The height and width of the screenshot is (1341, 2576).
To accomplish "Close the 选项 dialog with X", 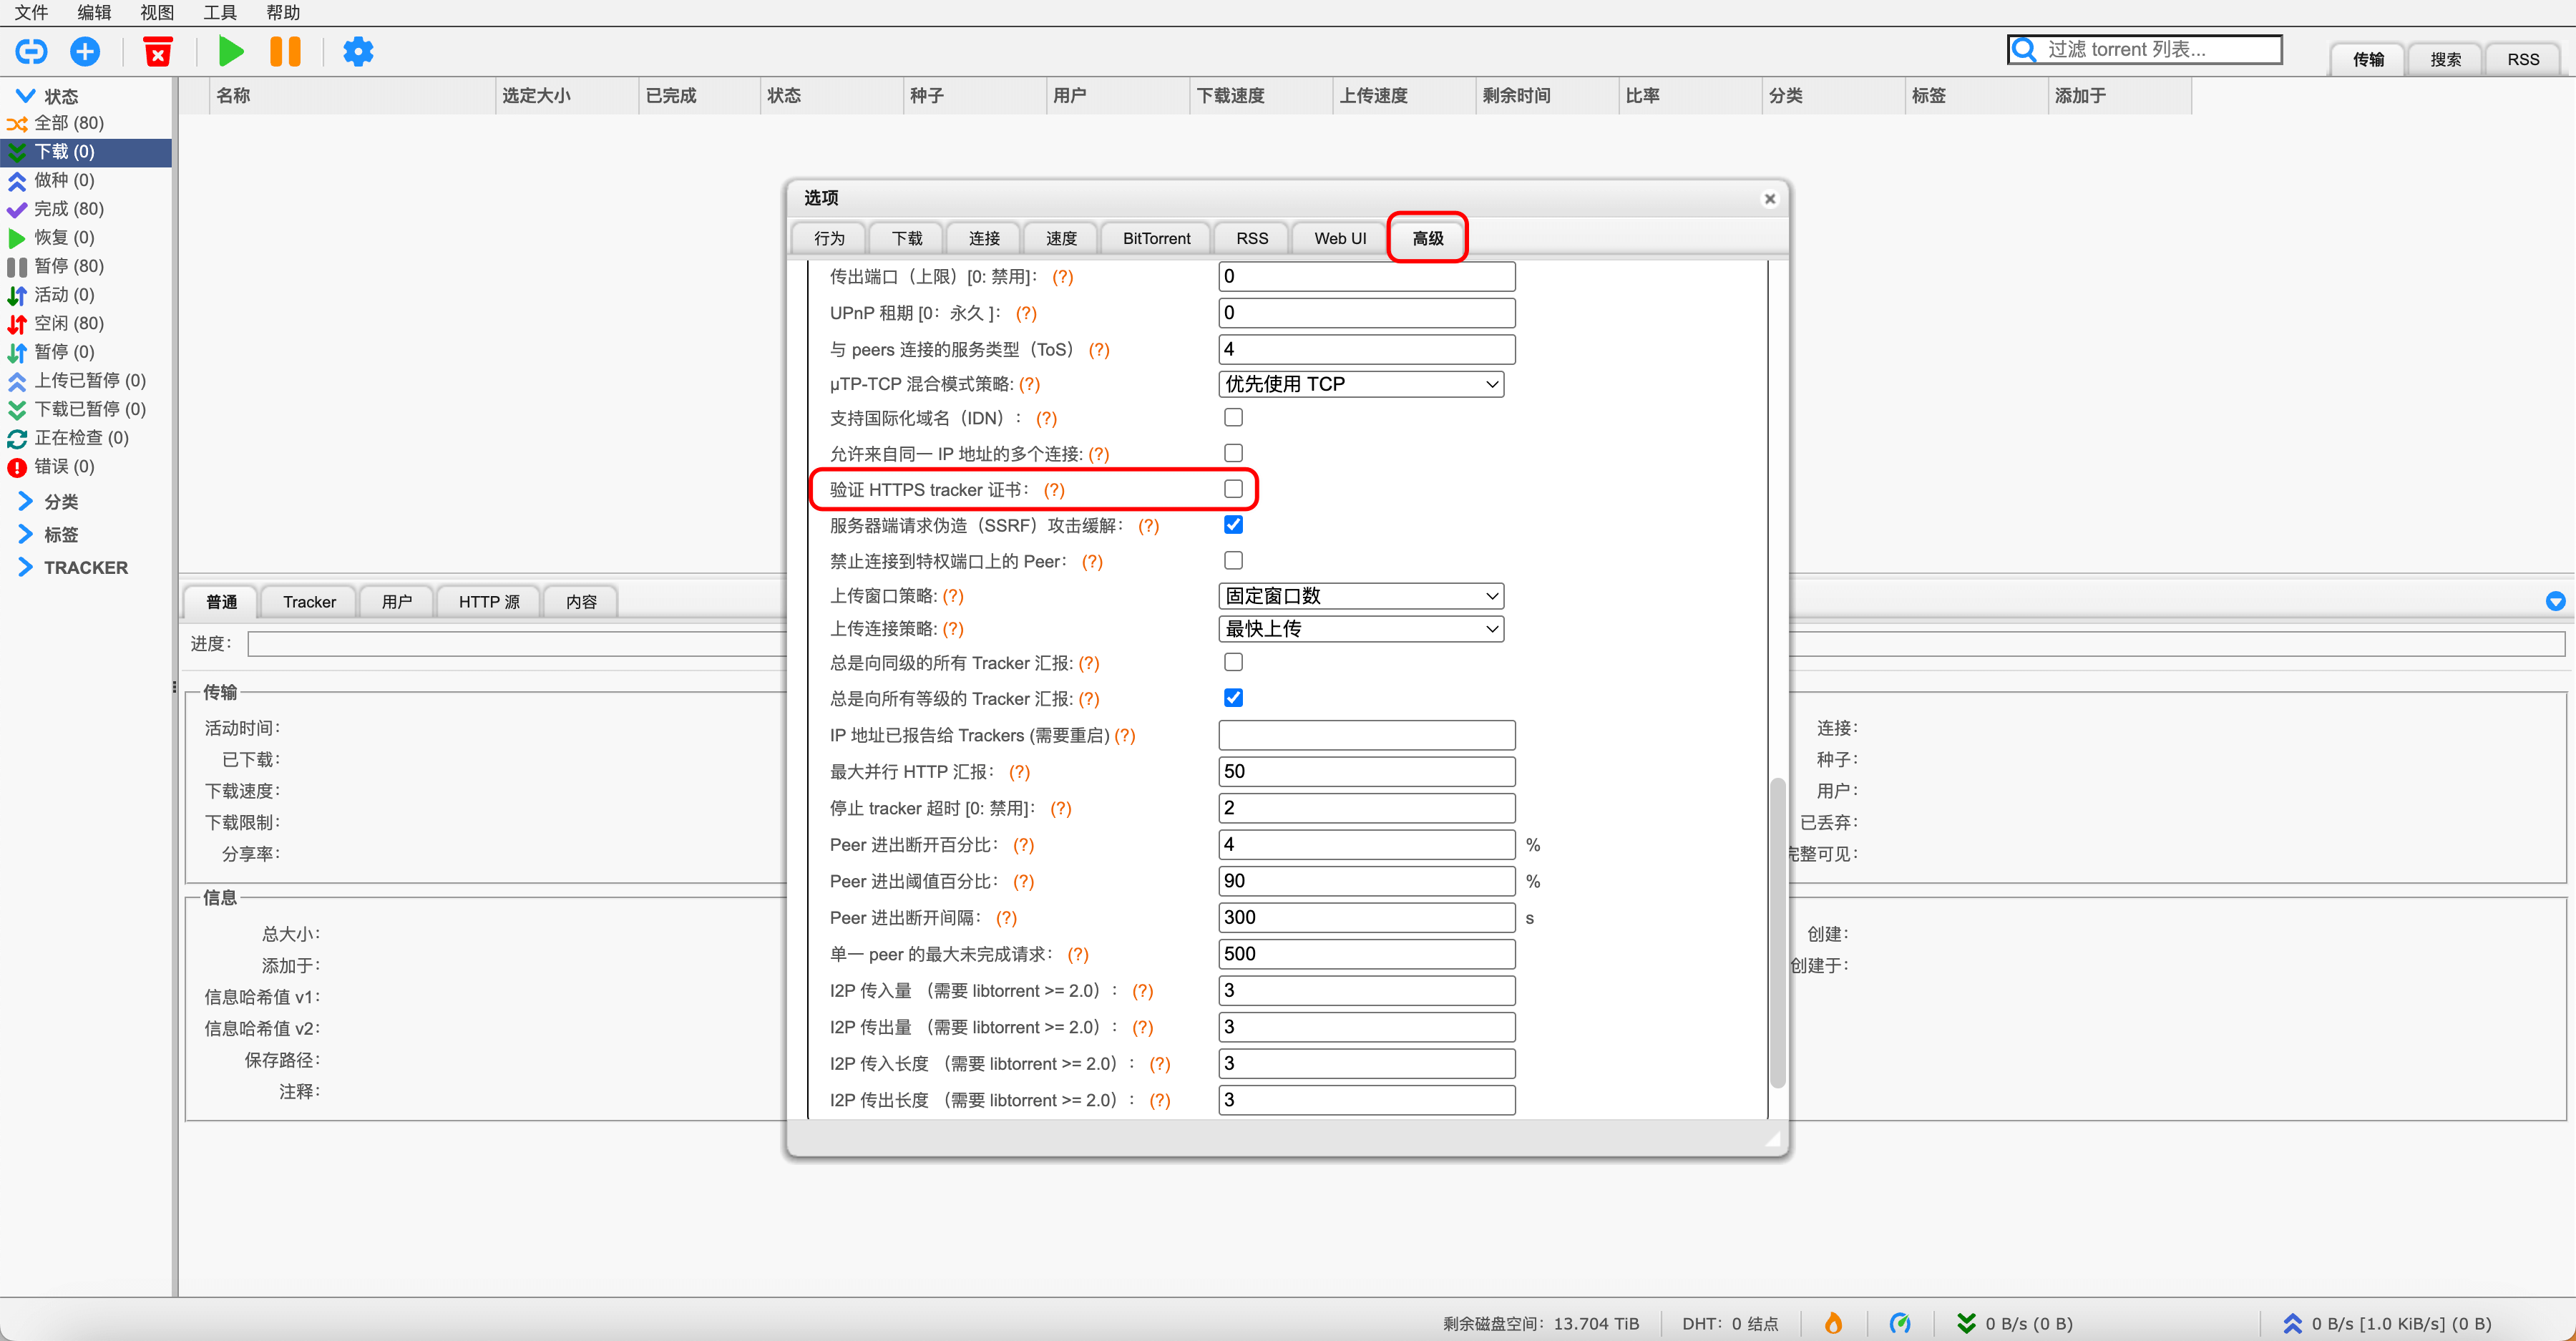I will pyautogui.click(x=1770, y=199).
